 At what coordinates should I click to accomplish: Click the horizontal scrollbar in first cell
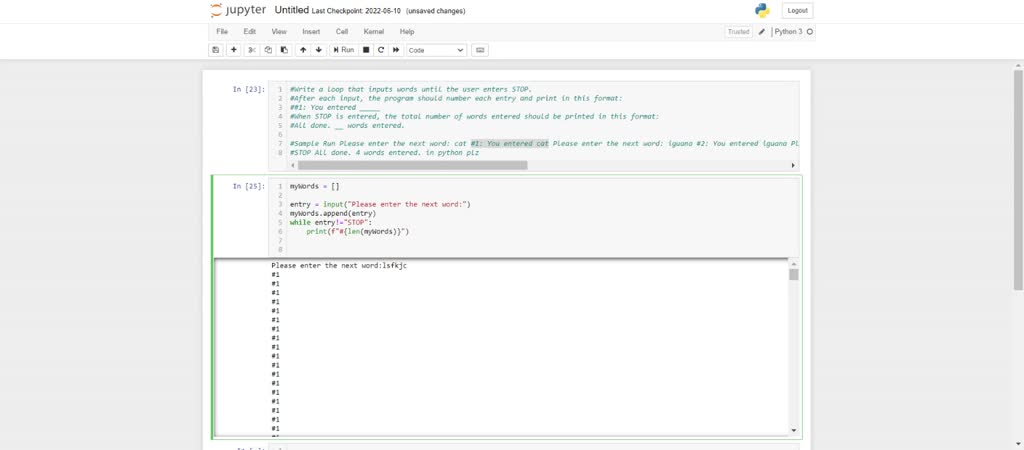[x=410, y=165]
